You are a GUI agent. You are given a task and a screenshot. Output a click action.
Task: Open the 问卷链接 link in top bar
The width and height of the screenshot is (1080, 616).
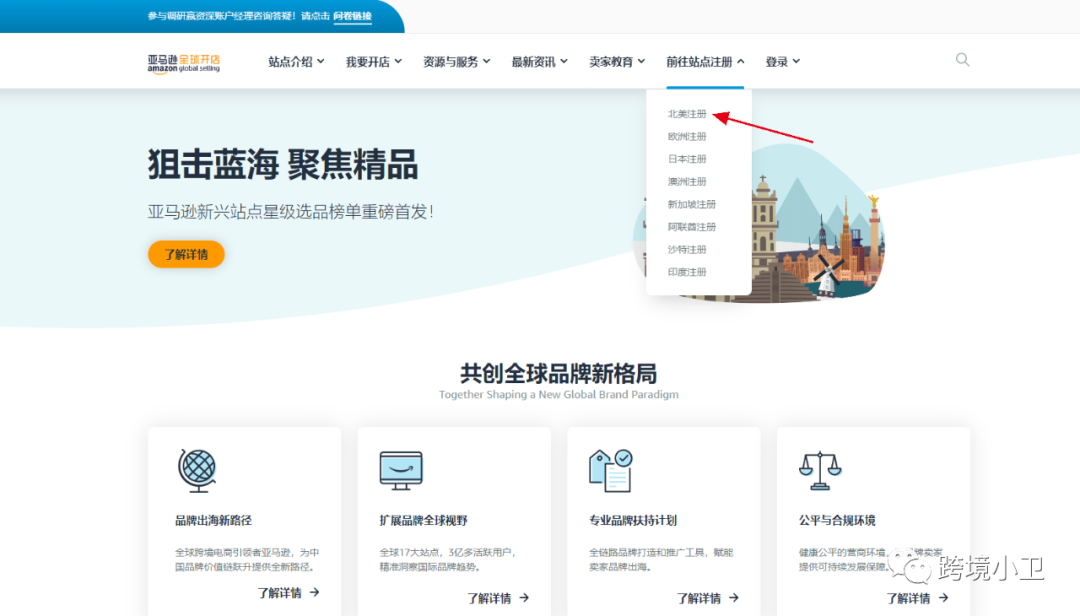click(352, 16)
